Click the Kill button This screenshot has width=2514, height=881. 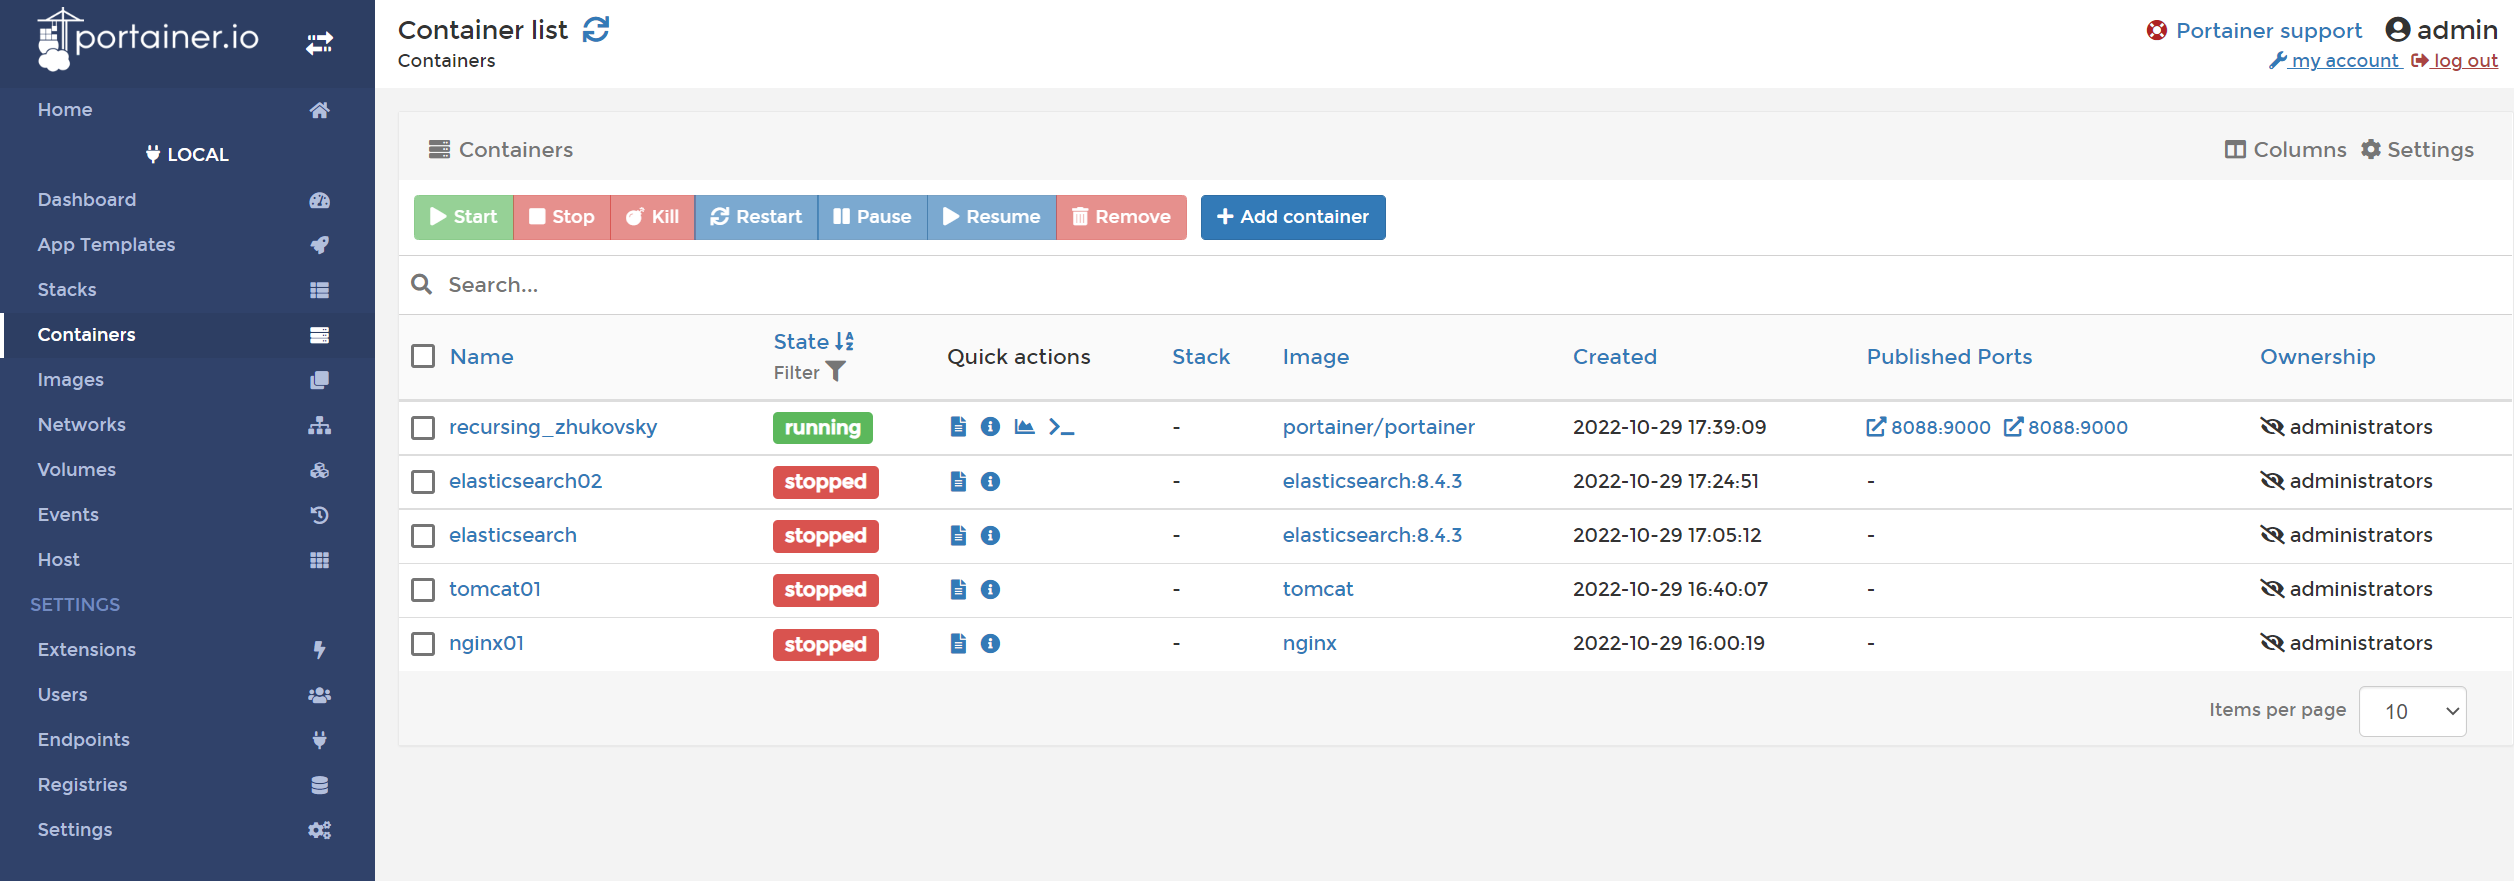click(x=652, y=217)
